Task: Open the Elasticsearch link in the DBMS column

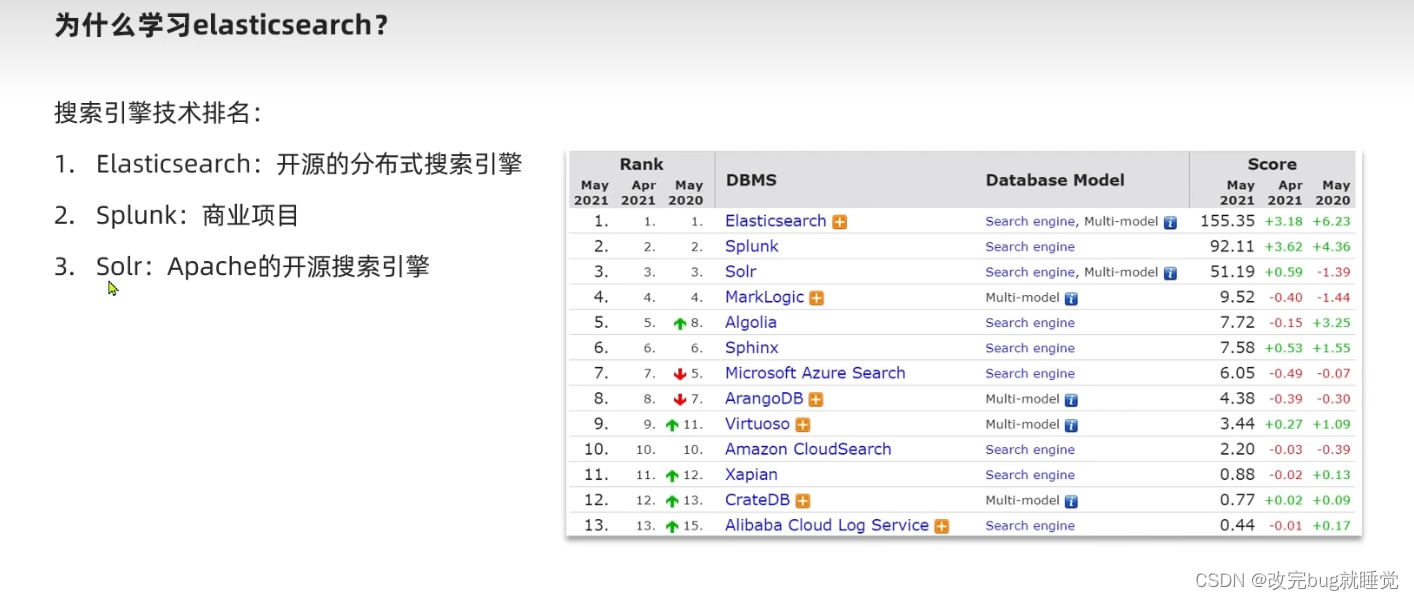Action: tap(775, 221)
